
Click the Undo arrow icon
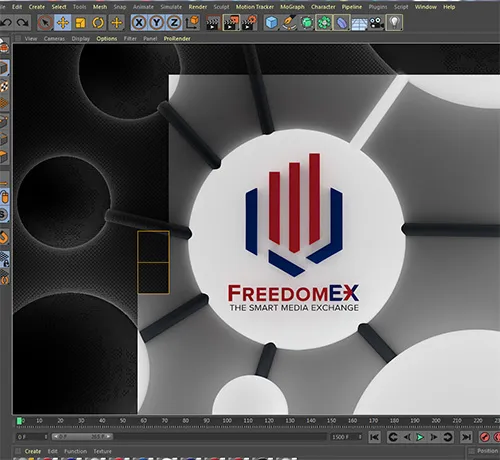[x=6, y=23]
